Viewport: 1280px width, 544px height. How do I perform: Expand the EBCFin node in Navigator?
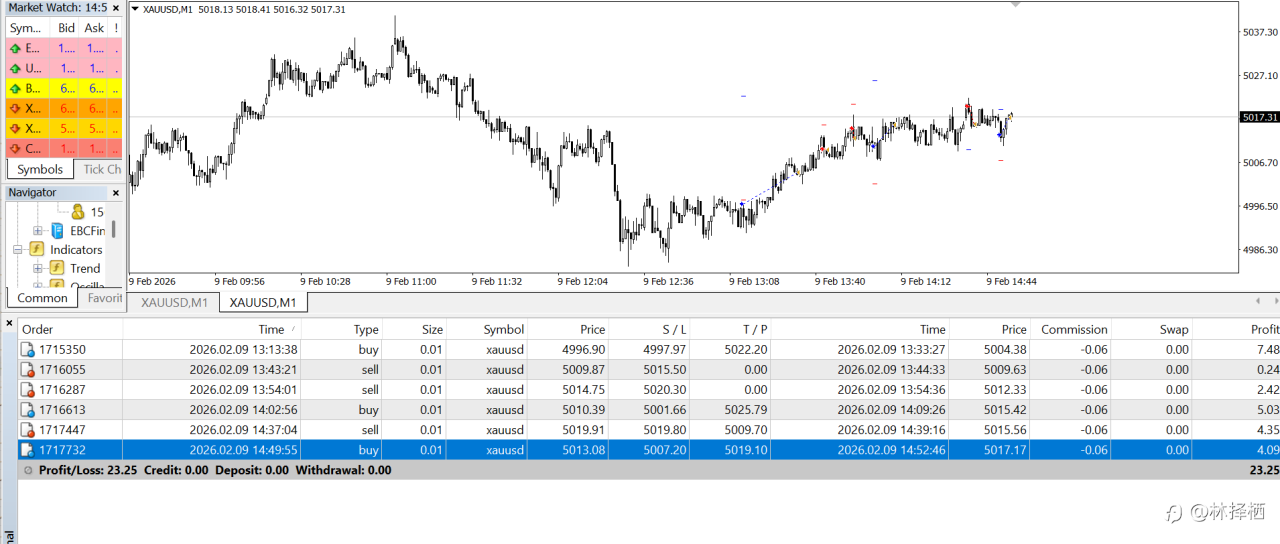37,231
